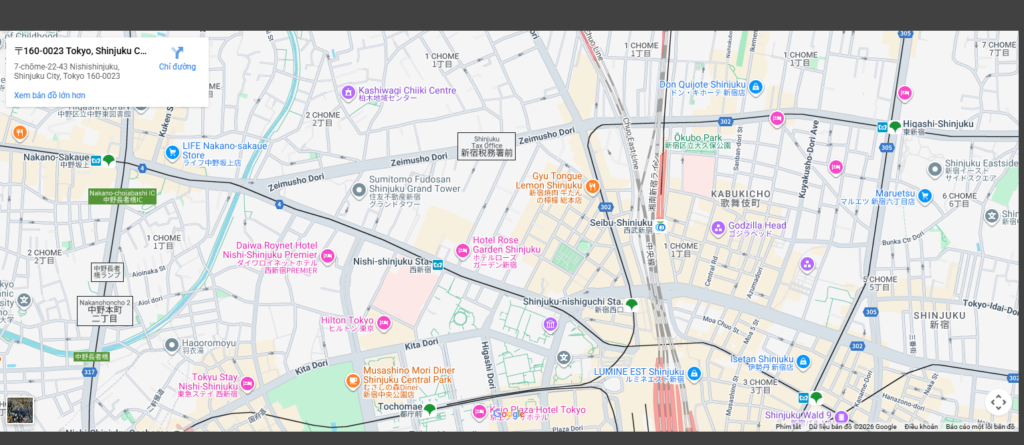Click the Maruetsu supermarket cart marker
This screenshot has height=445, width=1024.
(925, 196)
